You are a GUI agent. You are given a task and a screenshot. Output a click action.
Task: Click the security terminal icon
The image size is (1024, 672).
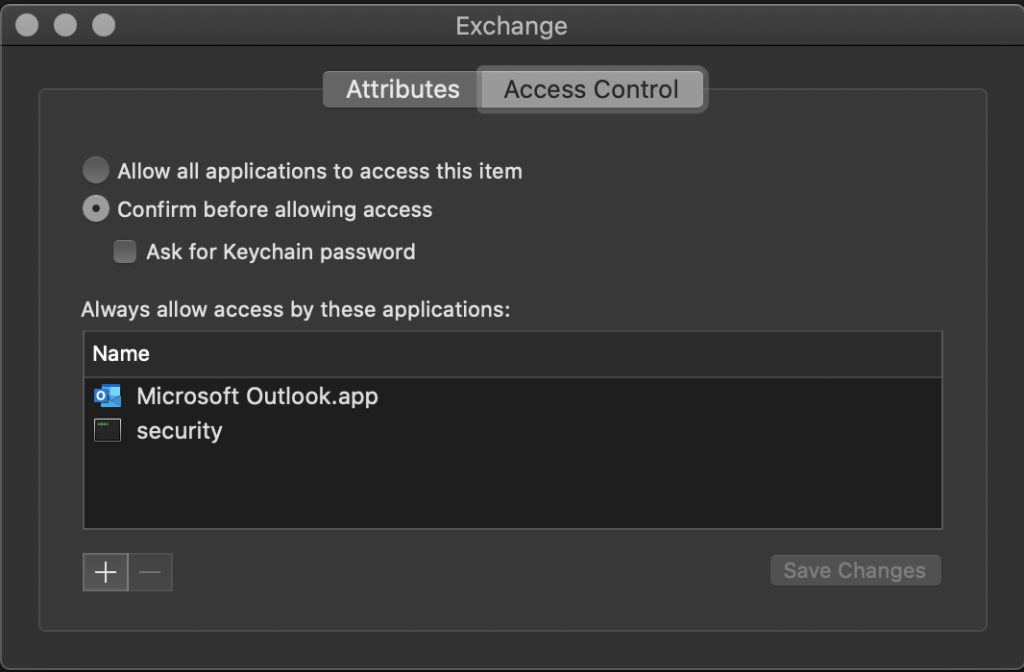pos(107,430)
